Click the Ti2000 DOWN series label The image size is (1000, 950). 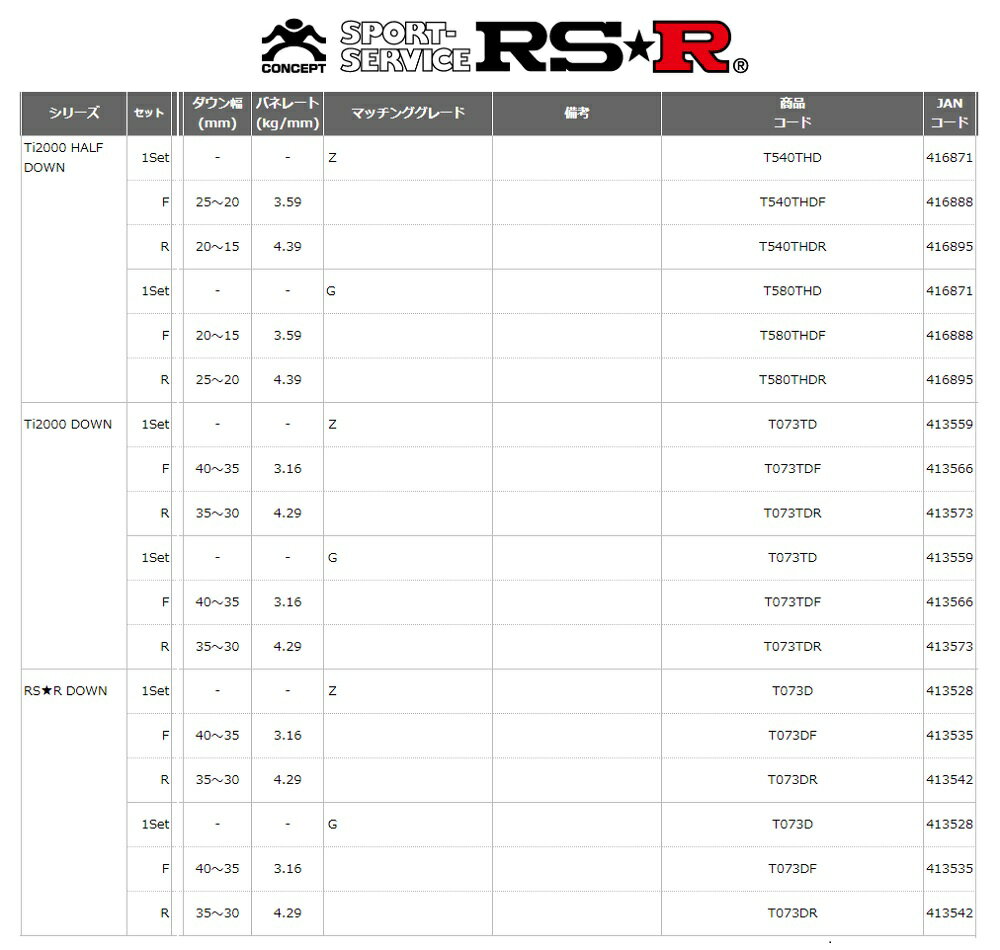pos(68,425)
